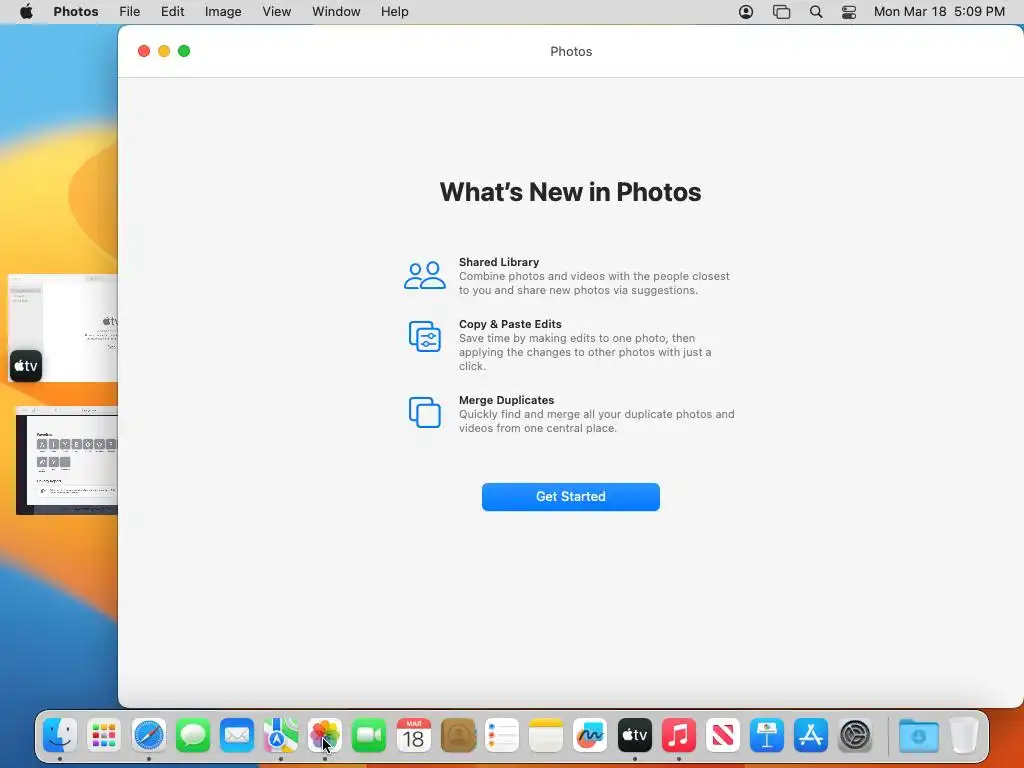Open the Downloads folder in the Dock
Image resolution: width=1024 pixels, height=768 pixels.
coord(918,735)
